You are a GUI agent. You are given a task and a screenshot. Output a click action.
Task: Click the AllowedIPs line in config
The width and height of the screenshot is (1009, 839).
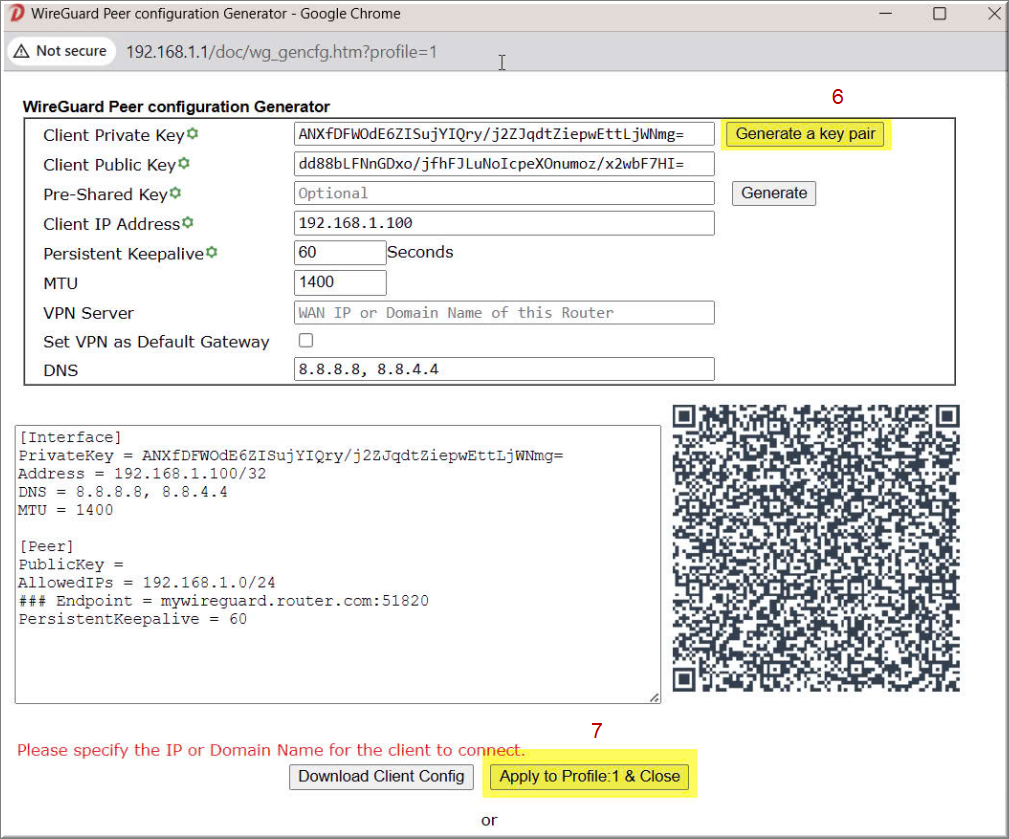(147, 583)
